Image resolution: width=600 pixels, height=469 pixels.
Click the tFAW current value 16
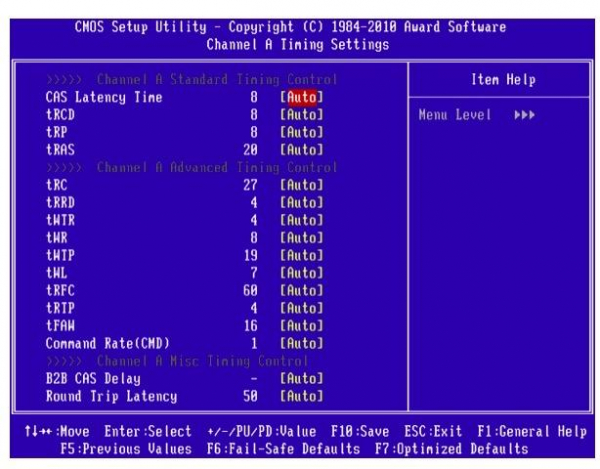pos(250,326)
